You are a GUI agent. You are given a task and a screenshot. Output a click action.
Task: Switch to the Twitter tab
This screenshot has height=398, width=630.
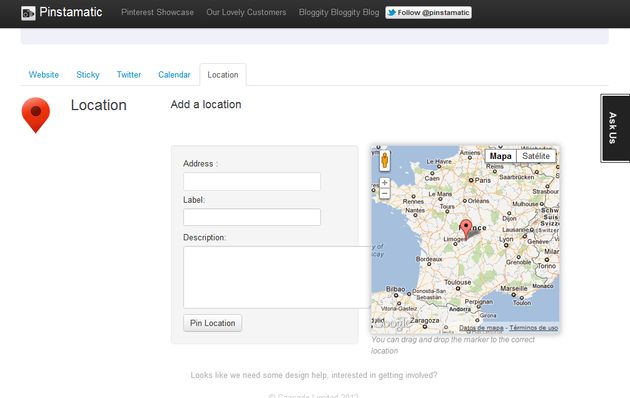coord(129,75)
